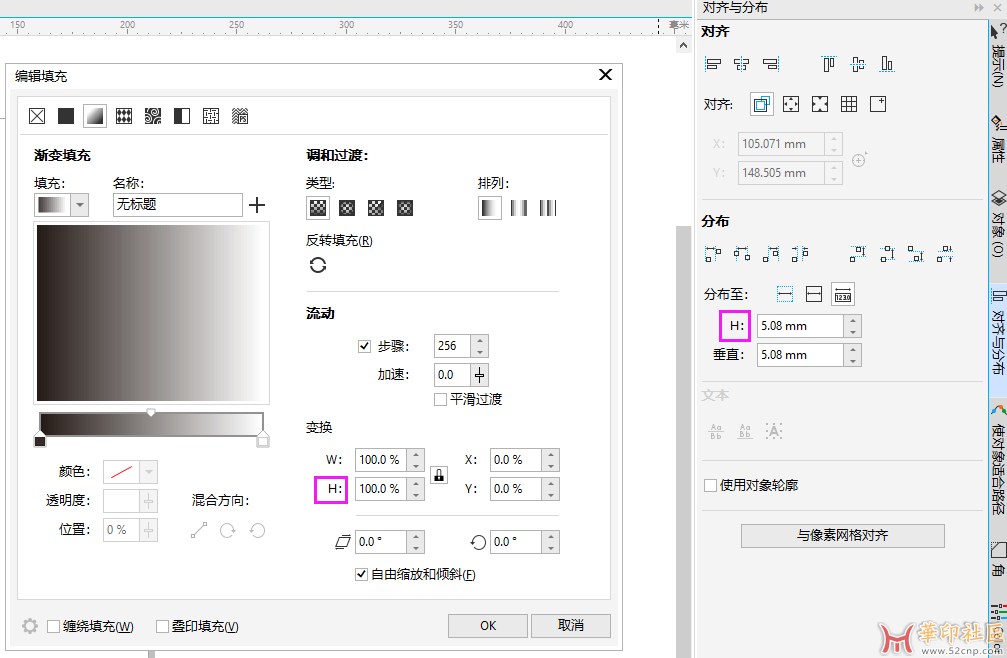
Task: Distribute objects top in the docker
Action: [x=858, y=254]
